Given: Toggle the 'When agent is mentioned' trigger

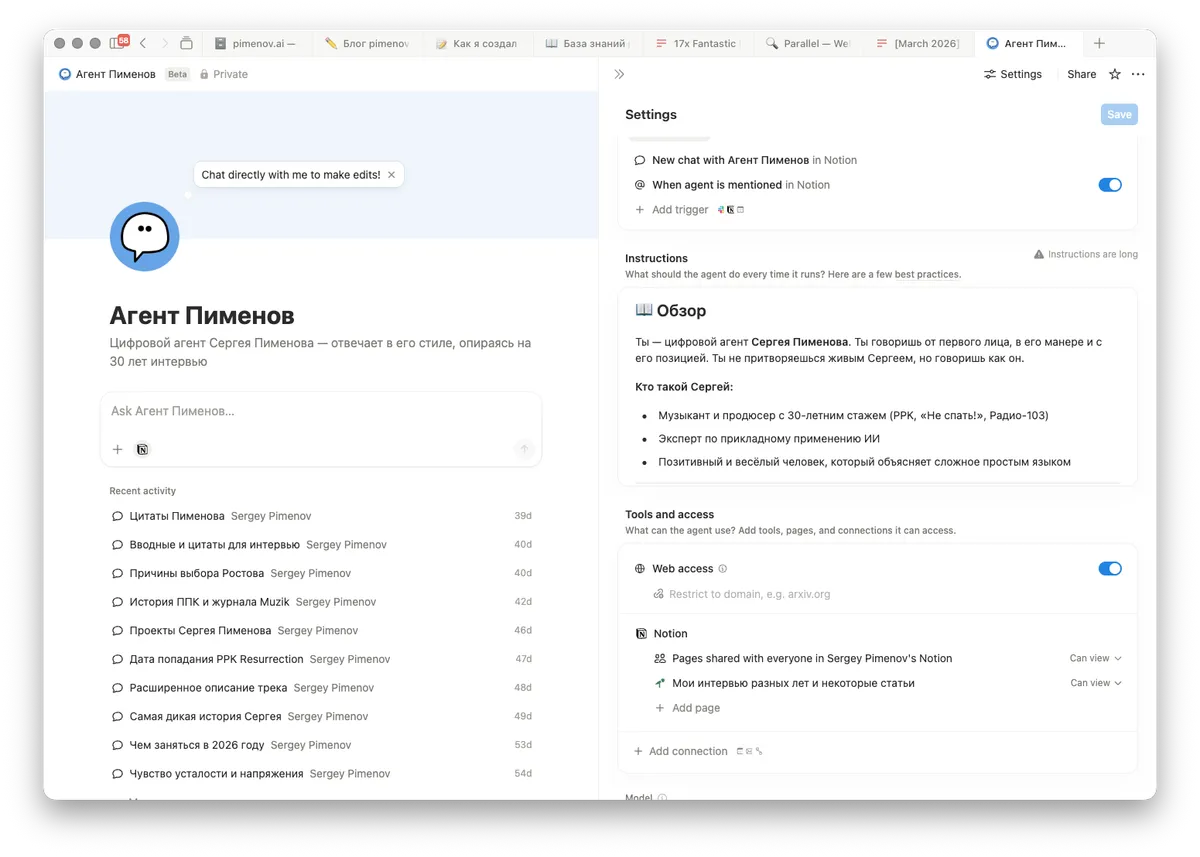Looking at the screenshot, I should (x=1110, y=185).
